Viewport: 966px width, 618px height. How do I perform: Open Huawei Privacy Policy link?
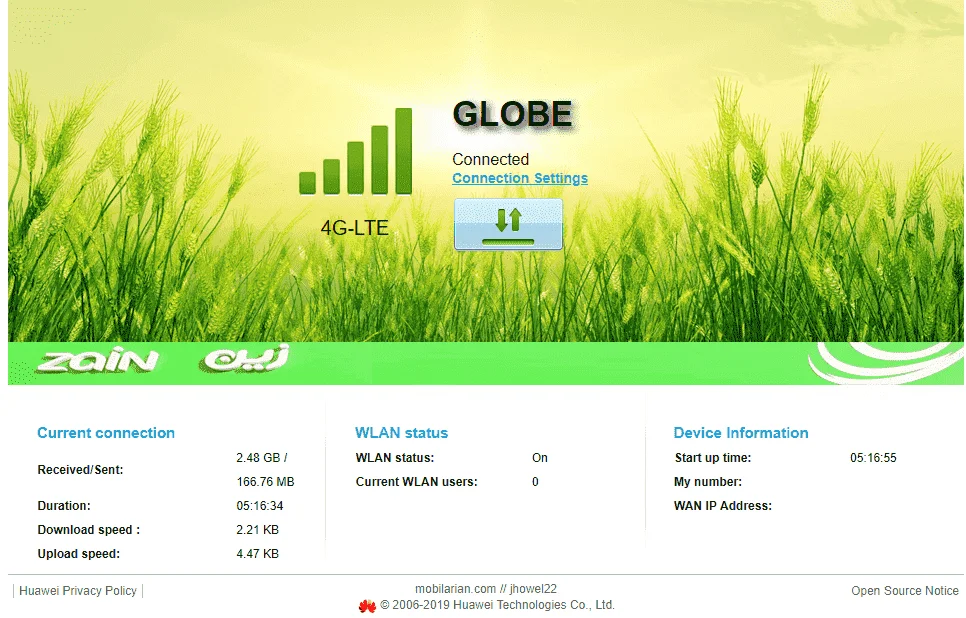78,591
